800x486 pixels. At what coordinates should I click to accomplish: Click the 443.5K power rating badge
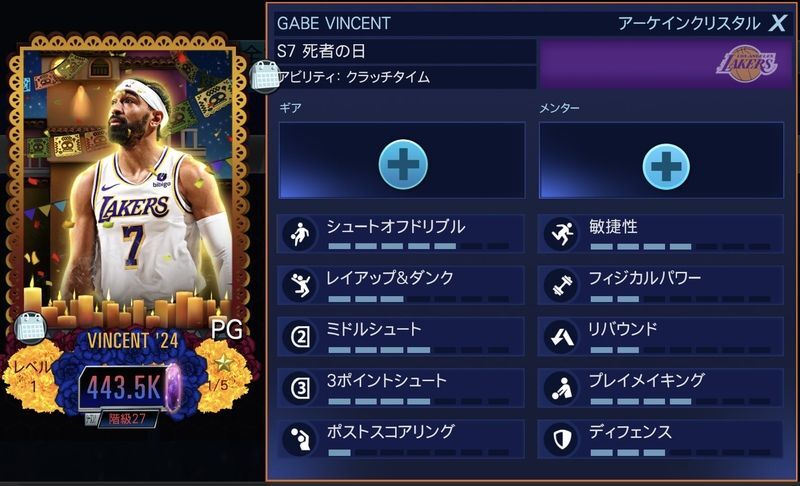click(124, 387)
